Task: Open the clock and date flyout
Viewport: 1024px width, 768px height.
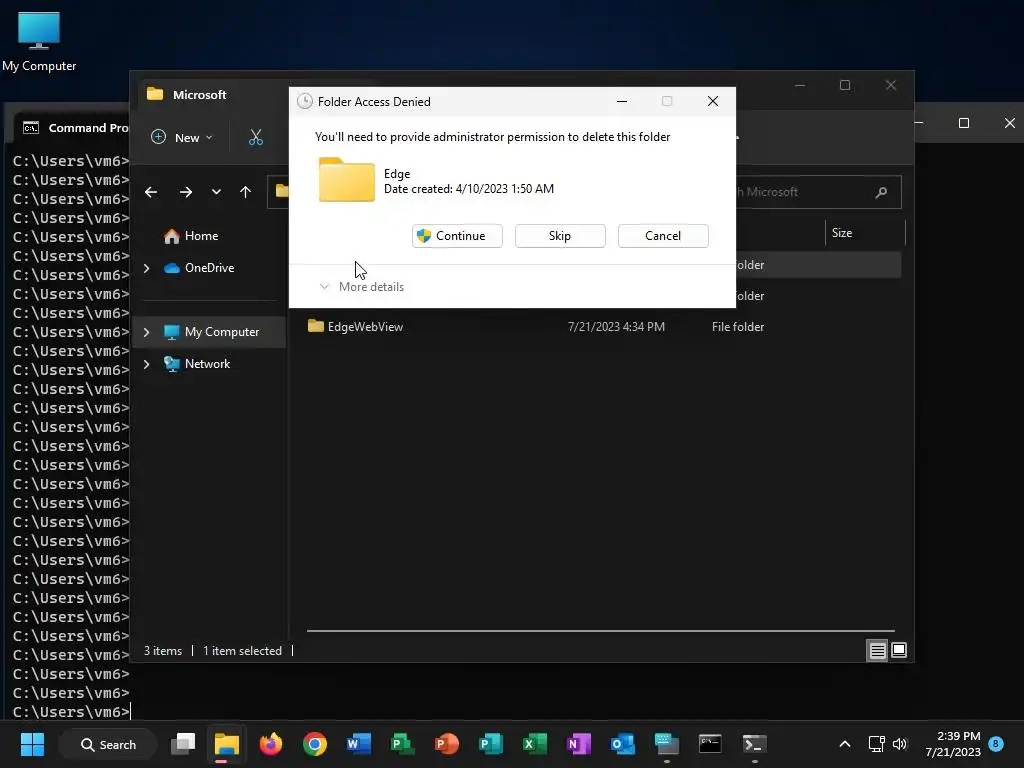Action: (x=953, y=744)
